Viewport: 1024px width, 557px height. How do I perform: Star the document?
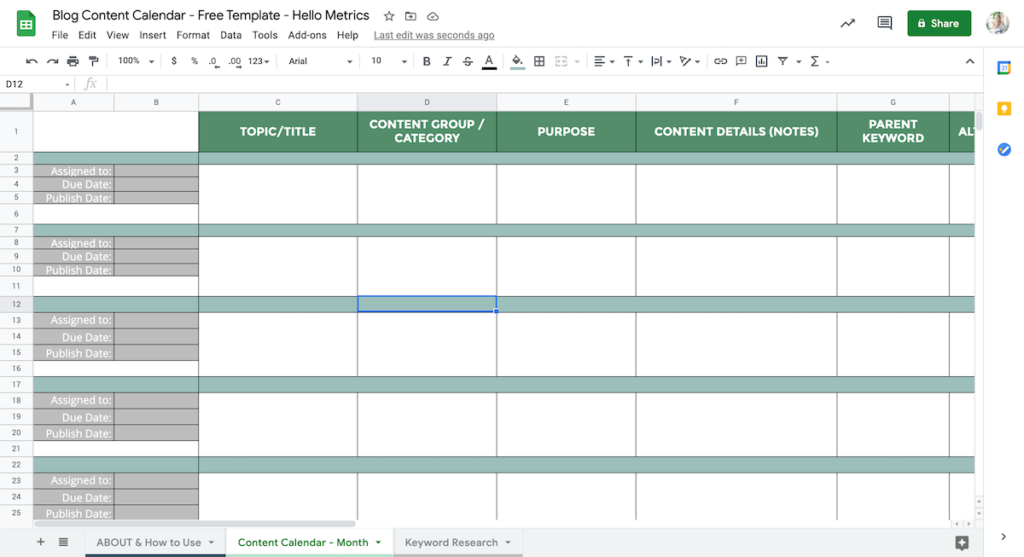click(389, 16)
